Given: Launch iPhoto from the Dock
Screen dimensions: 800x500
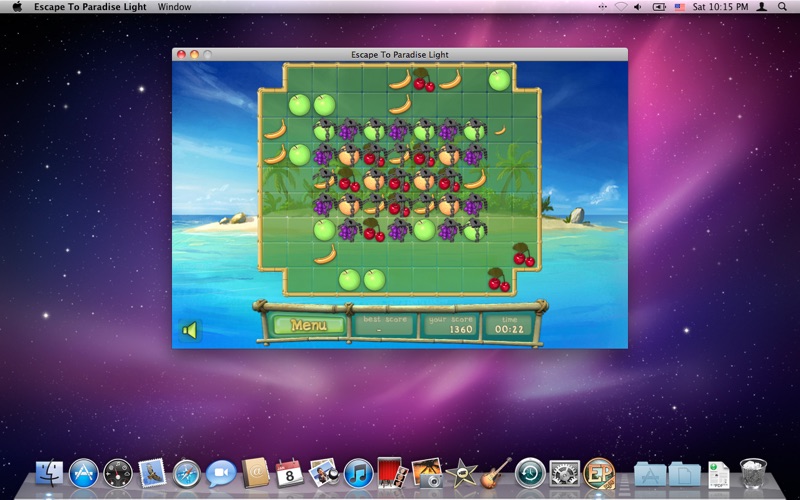Looking at the screenshot, I should (427, 472).
